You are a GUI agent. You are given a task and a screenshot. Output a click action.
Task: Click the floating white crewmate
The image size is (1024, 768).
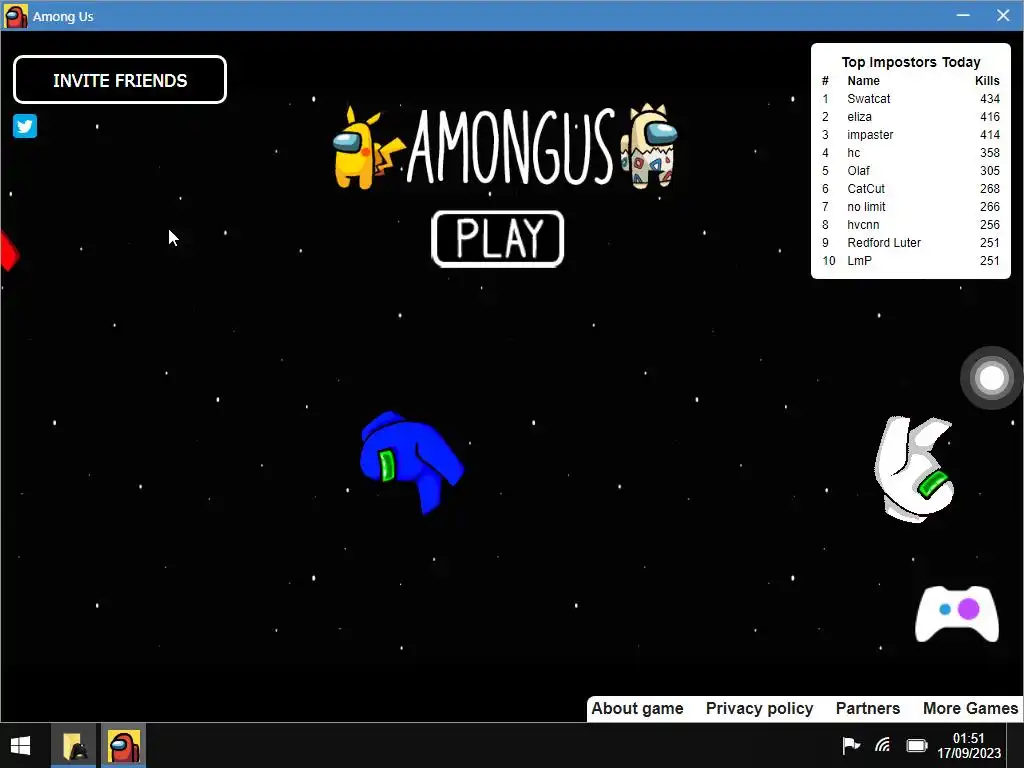pos(914,469)
